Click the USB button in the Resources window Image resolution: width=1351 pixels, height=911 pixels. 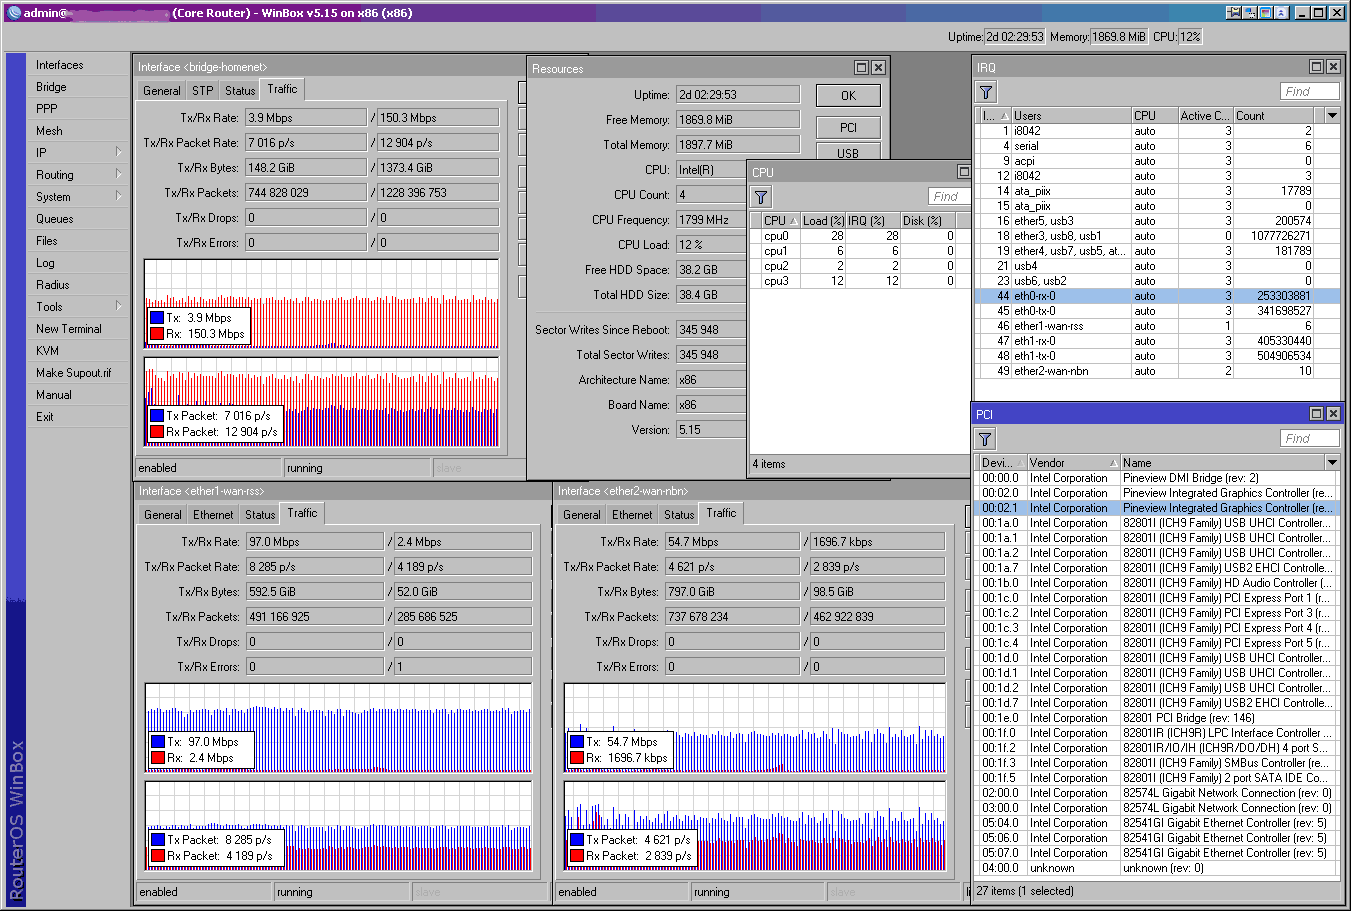pos(847,152)
